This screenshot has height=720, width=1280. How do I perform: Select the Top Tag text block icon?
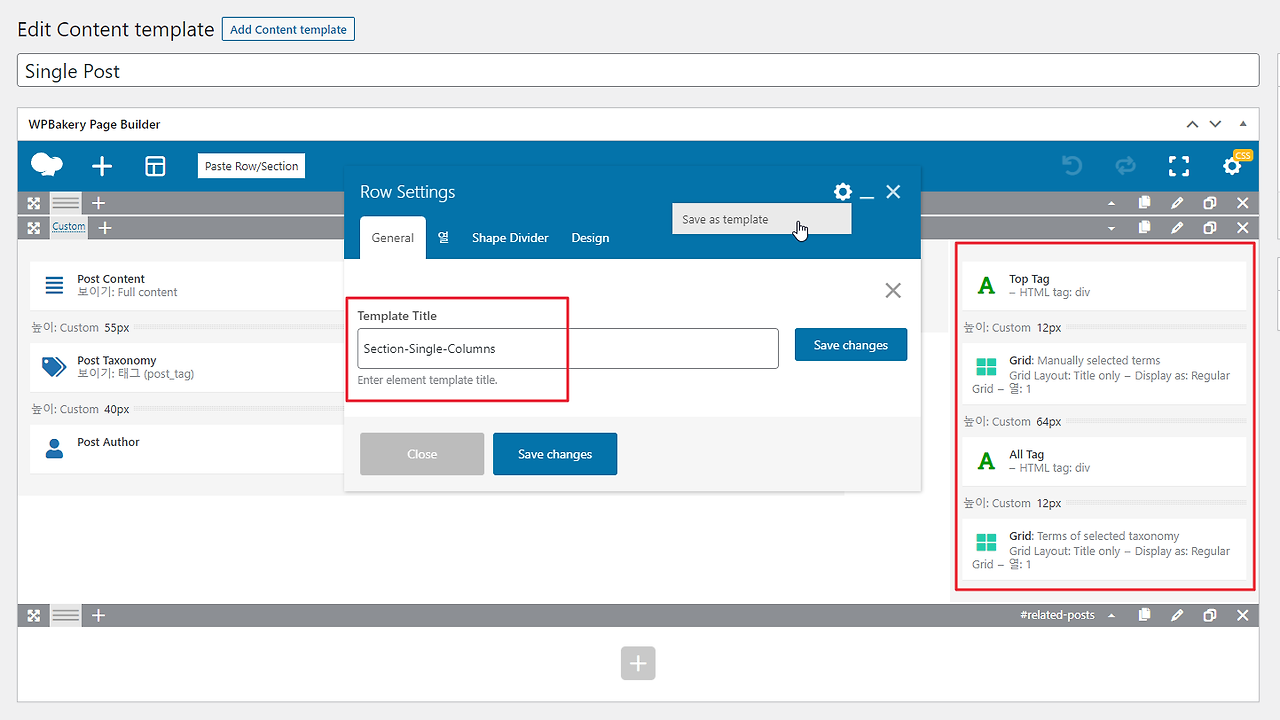point(986,286)
